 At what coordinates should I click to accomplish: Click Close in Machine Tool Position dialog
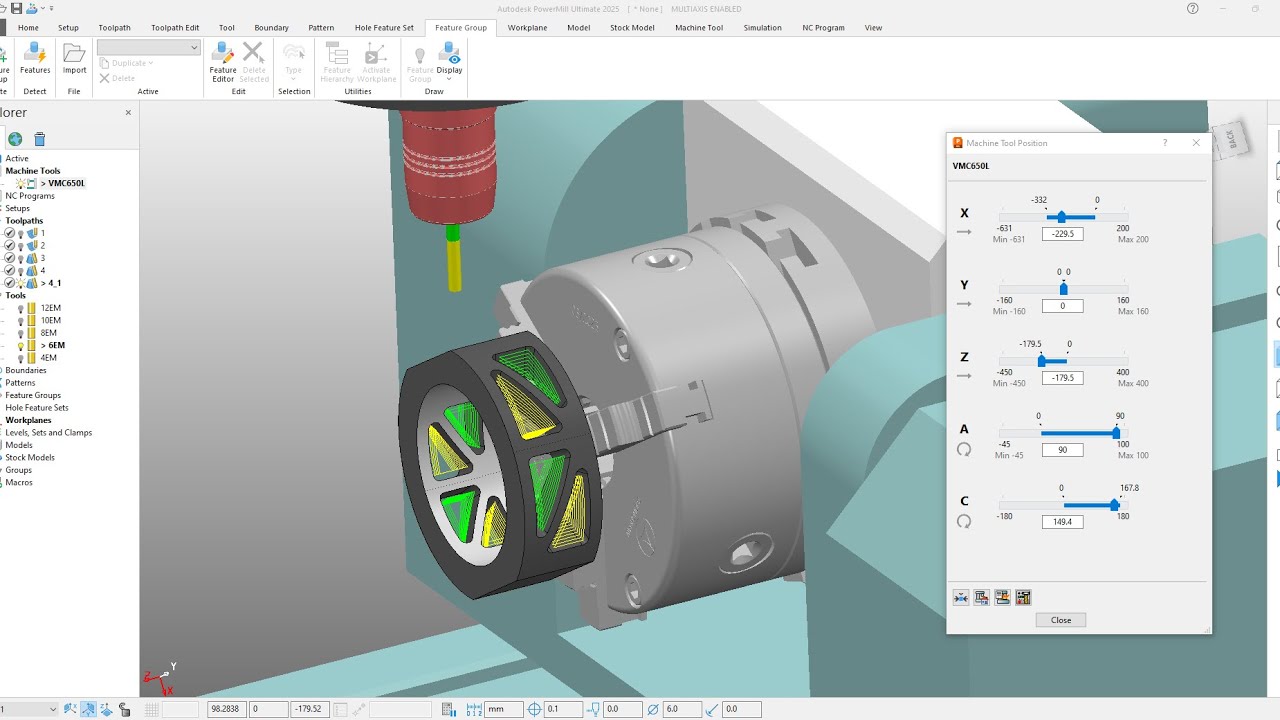pos(1061,620)
